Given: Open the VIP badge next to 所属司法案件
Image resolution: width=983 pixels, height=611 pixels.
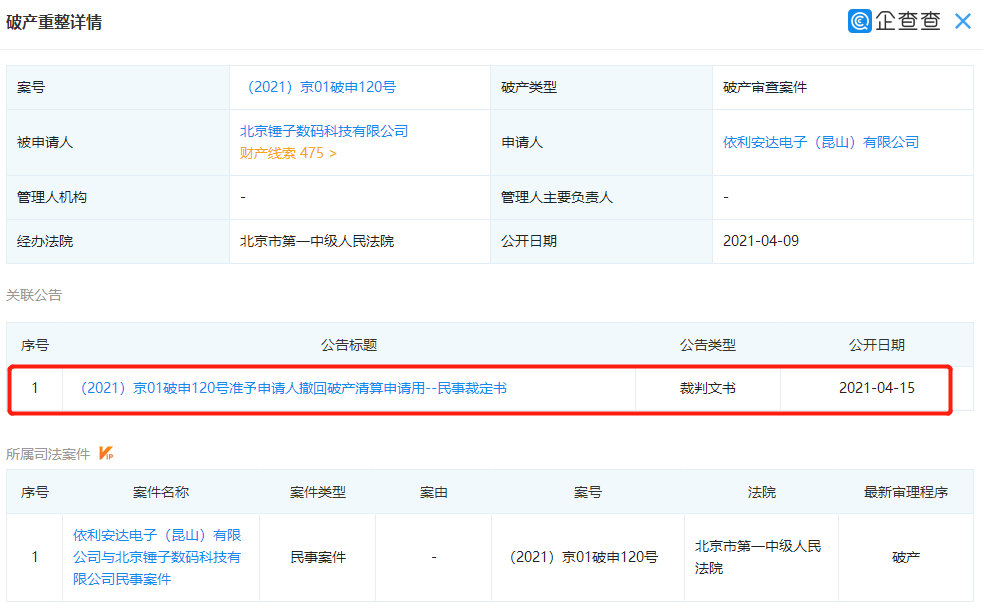Looking at the screenshot, I should coord(106,453).
